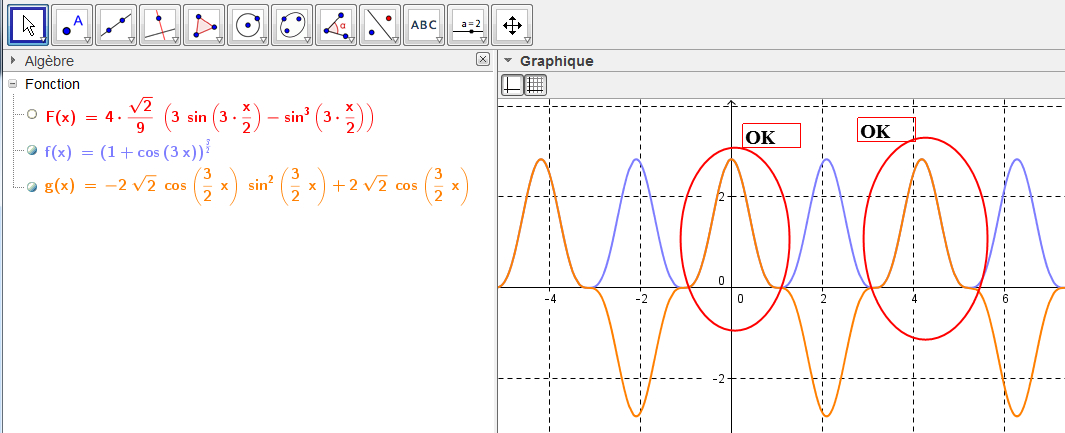1065x433 pixels.
Task: Expand the Algèbre panel style bar arrow
Action: click(x=13, y=61)
